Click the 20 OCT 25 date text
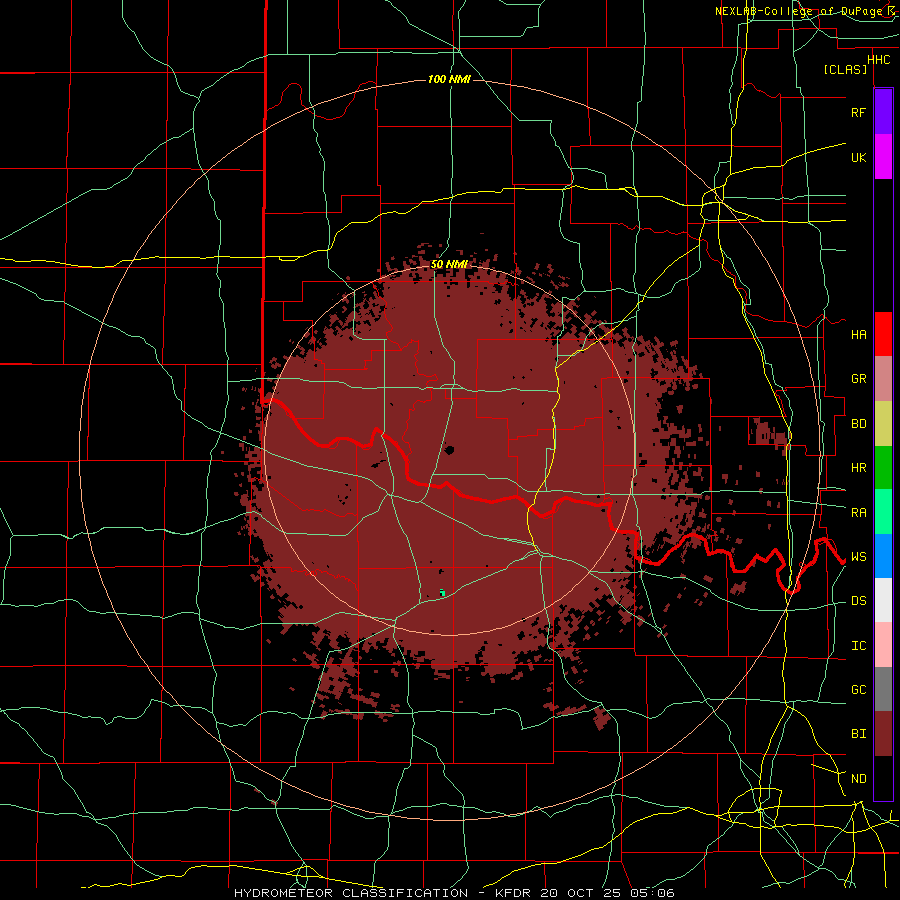 (582, 893)
